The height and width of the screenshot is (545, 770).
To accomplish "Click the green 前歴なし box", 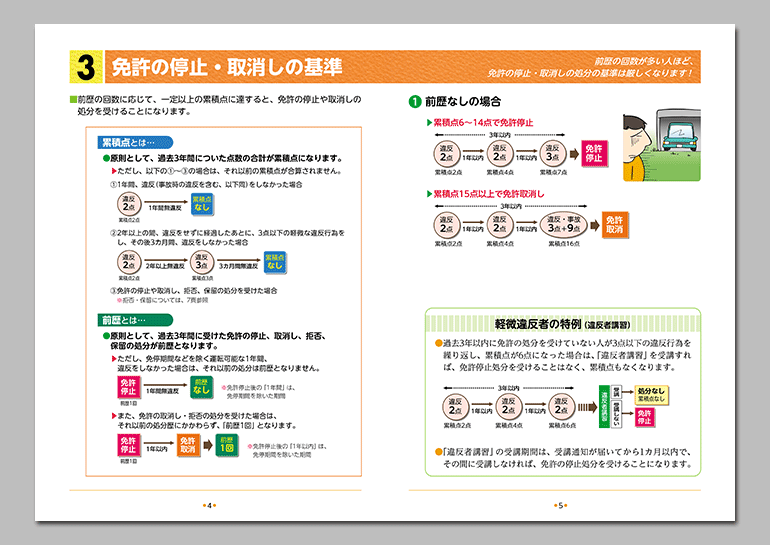I will (x=201, y=387).
